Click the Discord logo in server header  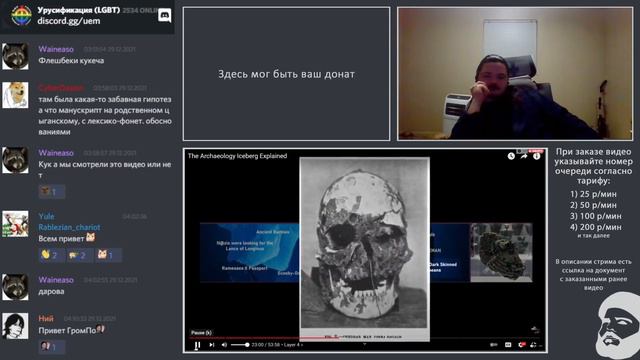164,16
